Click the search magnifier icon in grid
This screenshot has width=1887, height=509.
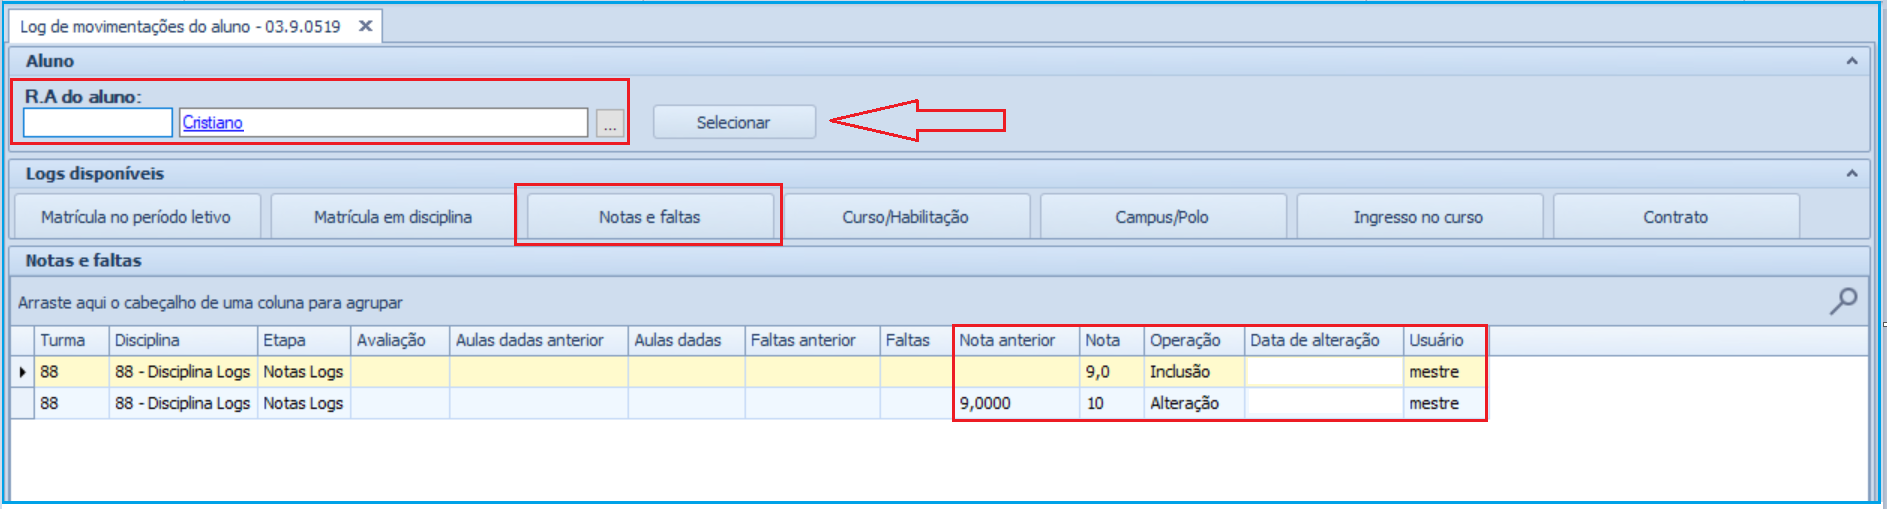[1843, 300]
